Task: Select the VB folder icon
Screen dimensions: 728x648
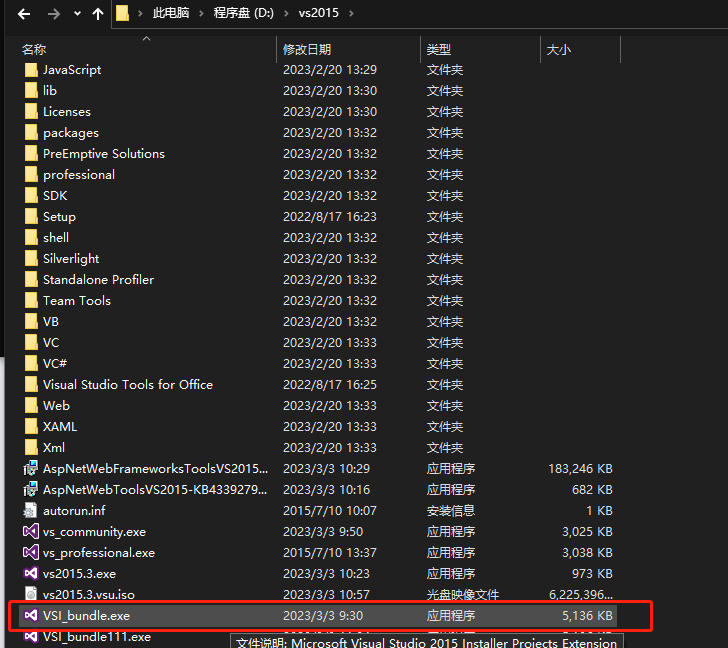Action: 31,322
